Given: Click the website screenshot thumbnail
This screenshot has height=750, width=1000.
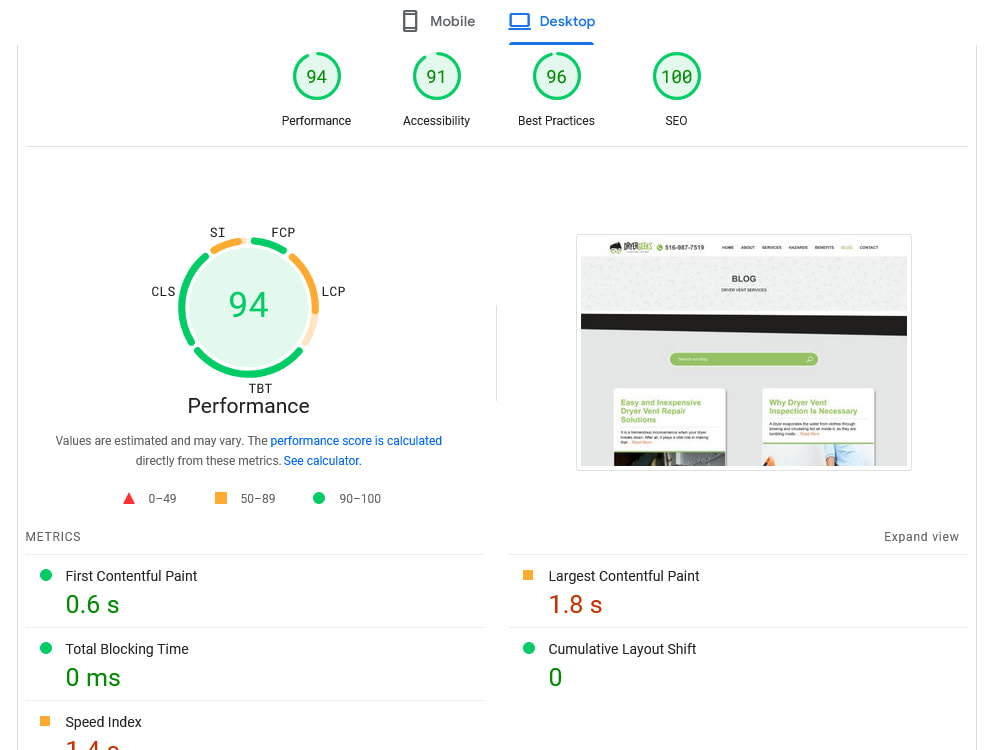Looking at the screenshot, I should point(743,351).
